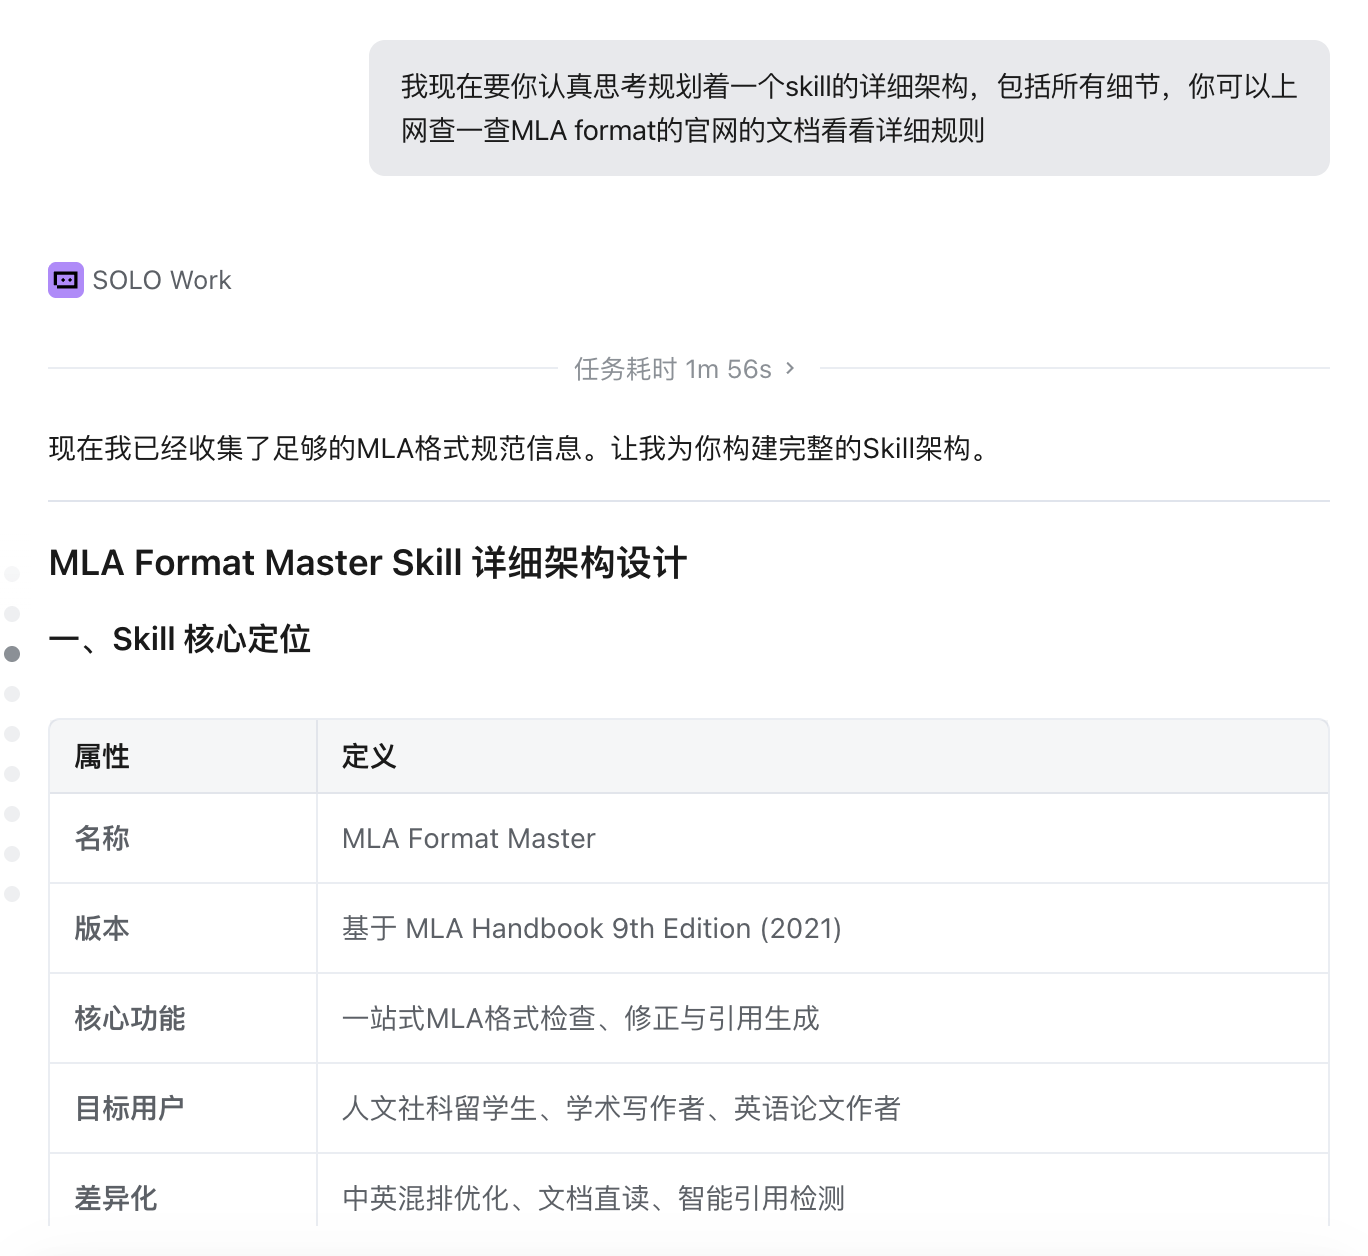Select cell 一站式MLA格式检查、修正与引用生成
This screenshot has height=1256, width=1368.
[823, 1018]
